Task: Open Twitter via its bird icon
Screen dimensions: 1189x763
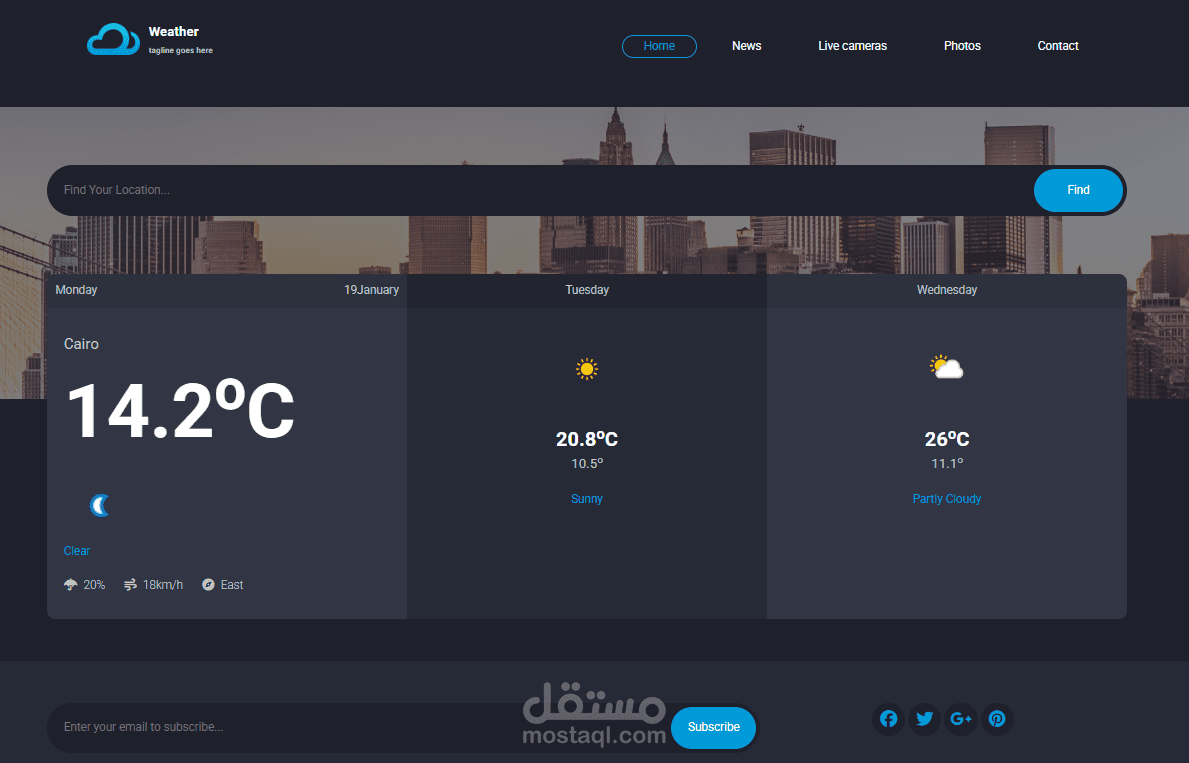Action: (x=924, y=719)
